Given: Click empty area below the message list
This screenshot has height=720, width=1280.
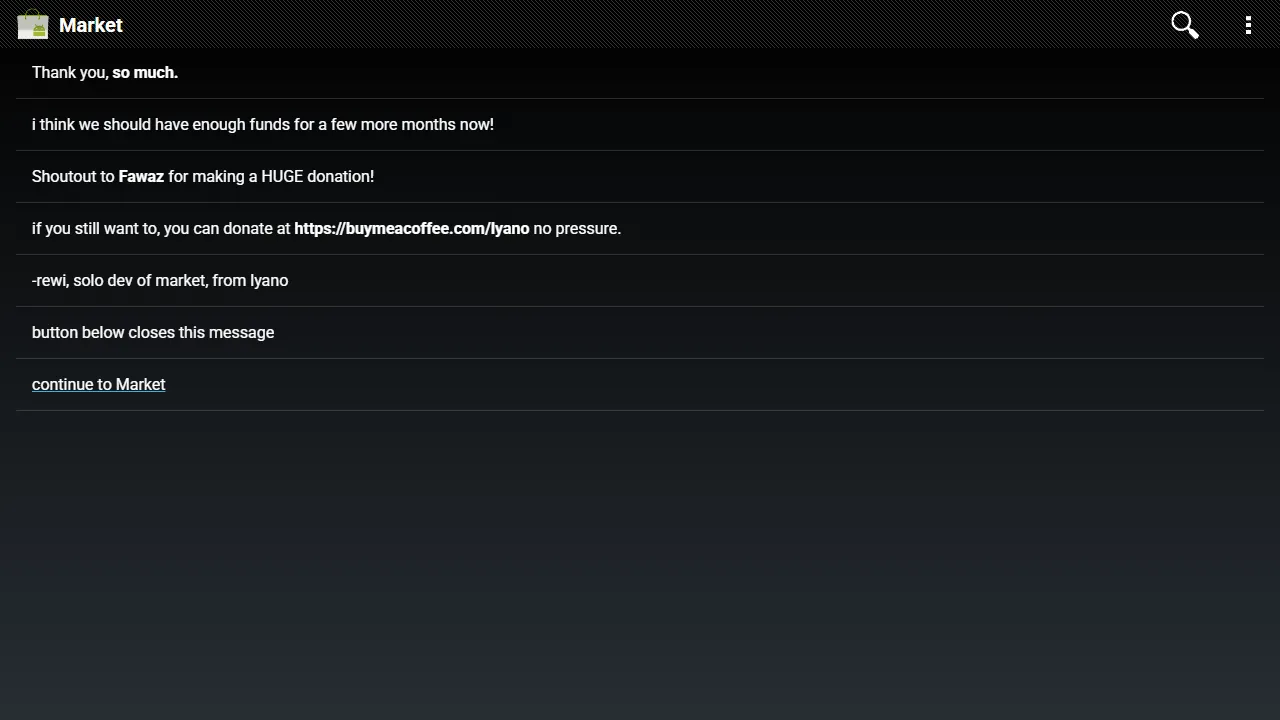Looking at the screenshot, I should point(640,560).
